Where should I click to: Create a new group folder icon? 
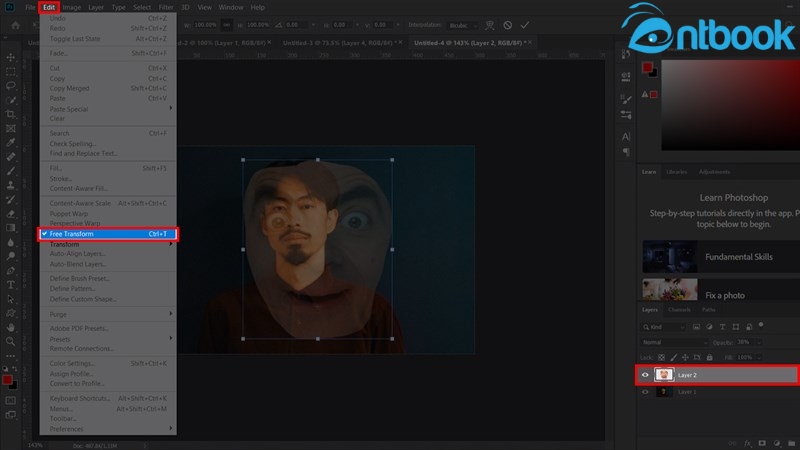(791, 443)
